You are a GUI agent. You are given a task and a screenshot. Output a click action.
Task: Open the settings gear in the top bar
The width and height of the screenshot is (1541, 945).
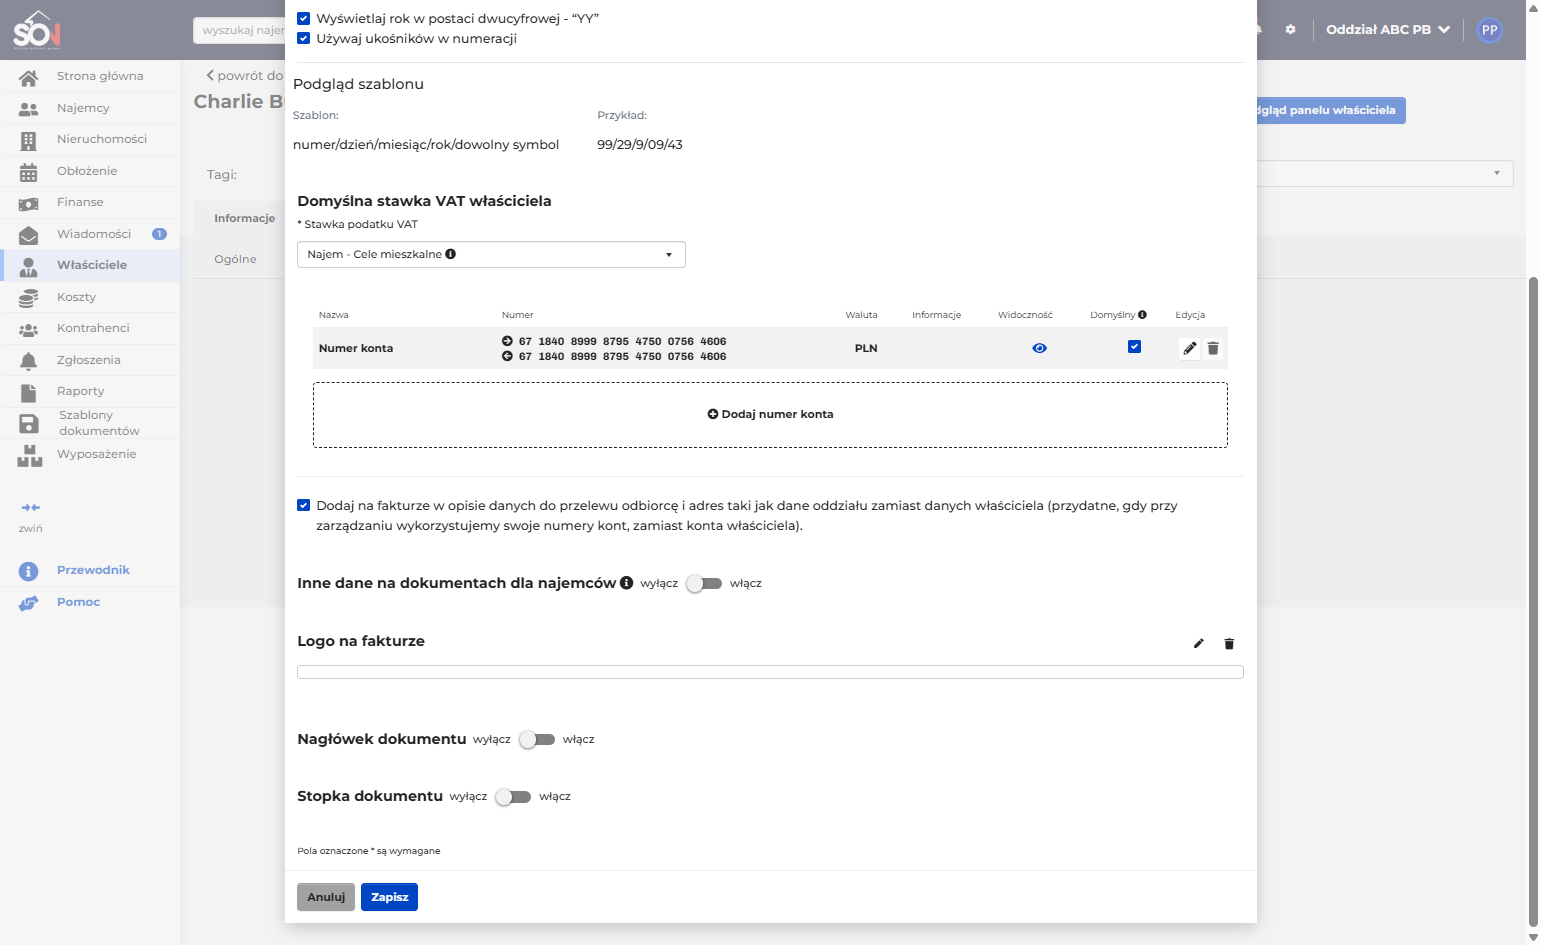pos(1290,29)
